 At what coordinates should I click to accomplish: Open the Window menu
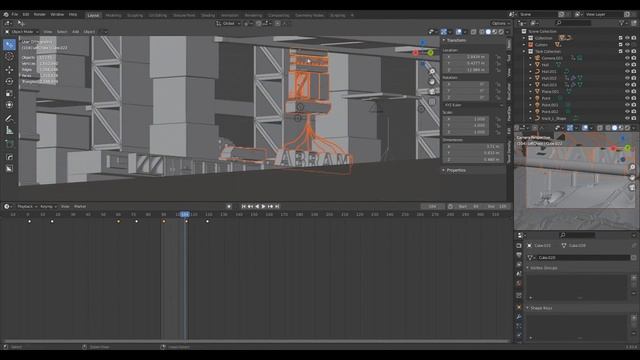(57, 14)
